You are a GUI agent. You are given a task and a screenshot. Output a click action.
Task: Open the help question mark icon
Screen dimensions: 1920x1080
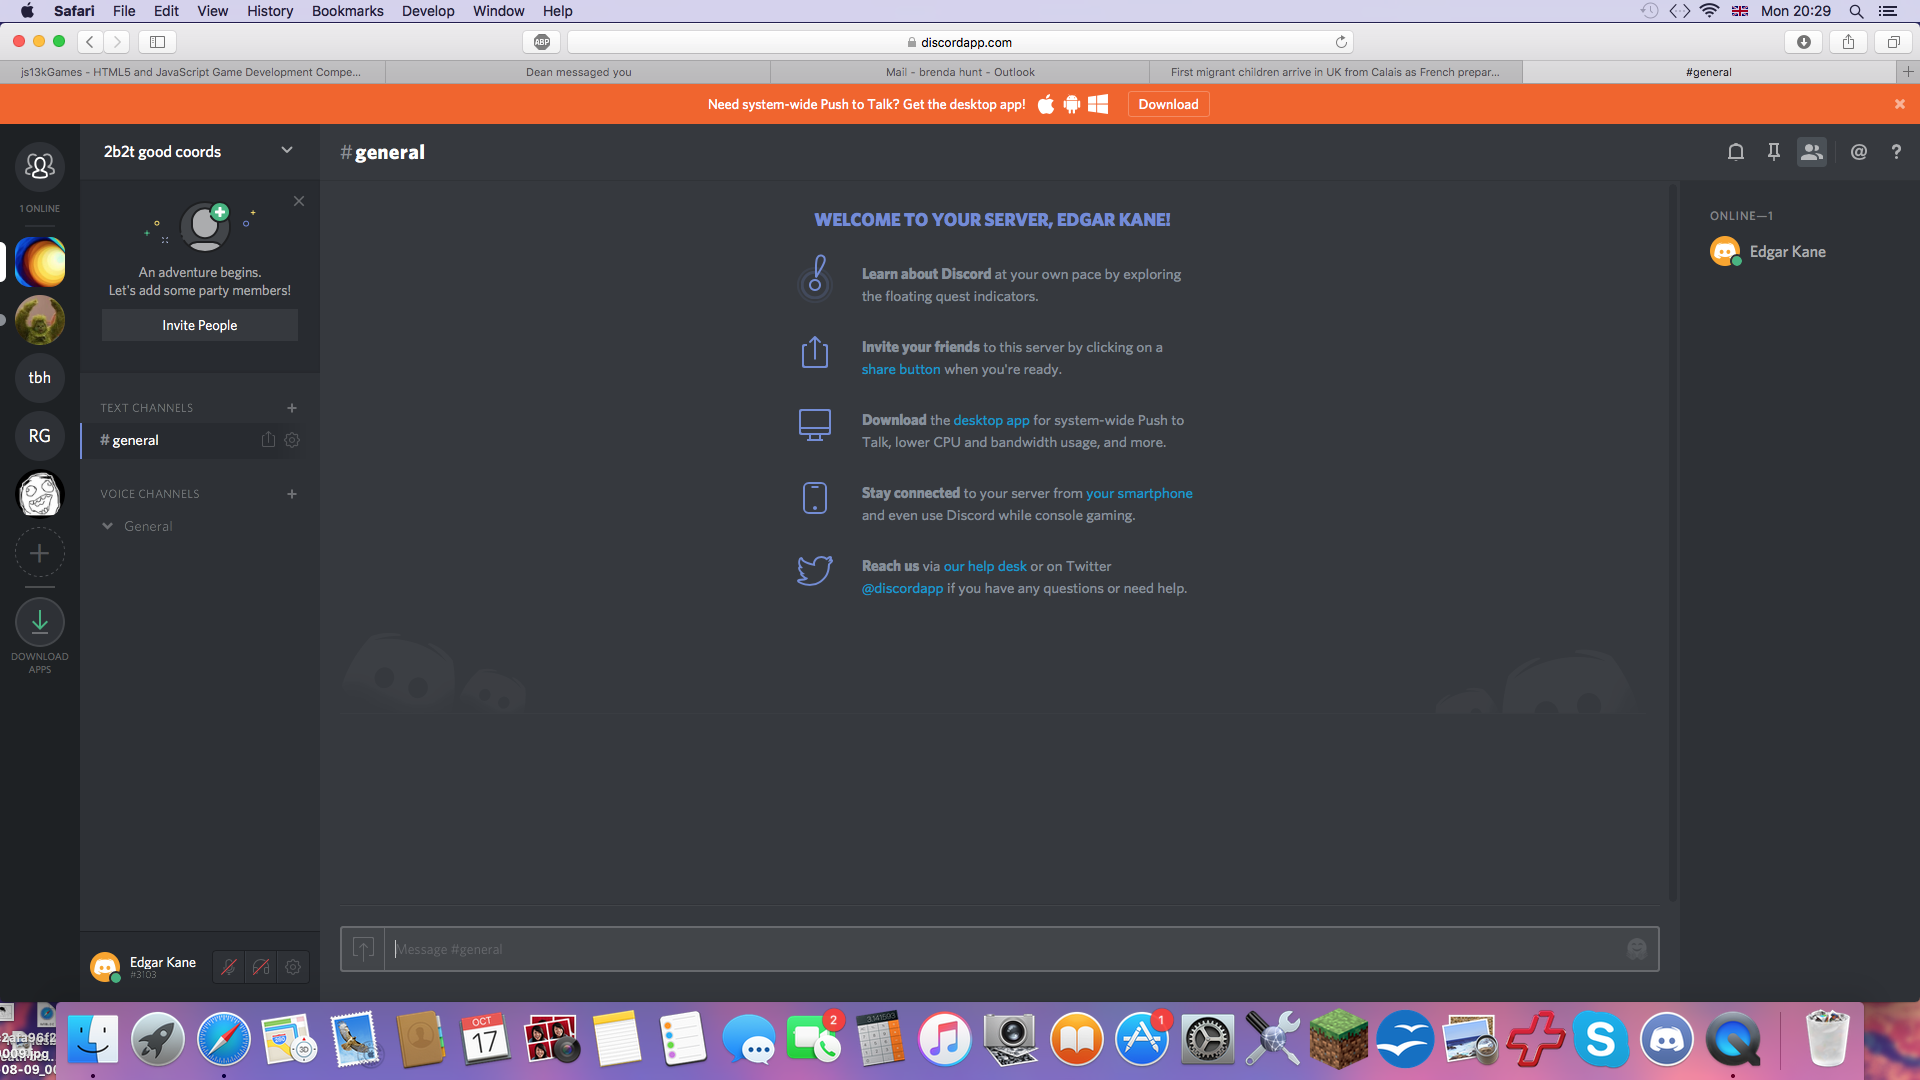[x=1896, y=152]
